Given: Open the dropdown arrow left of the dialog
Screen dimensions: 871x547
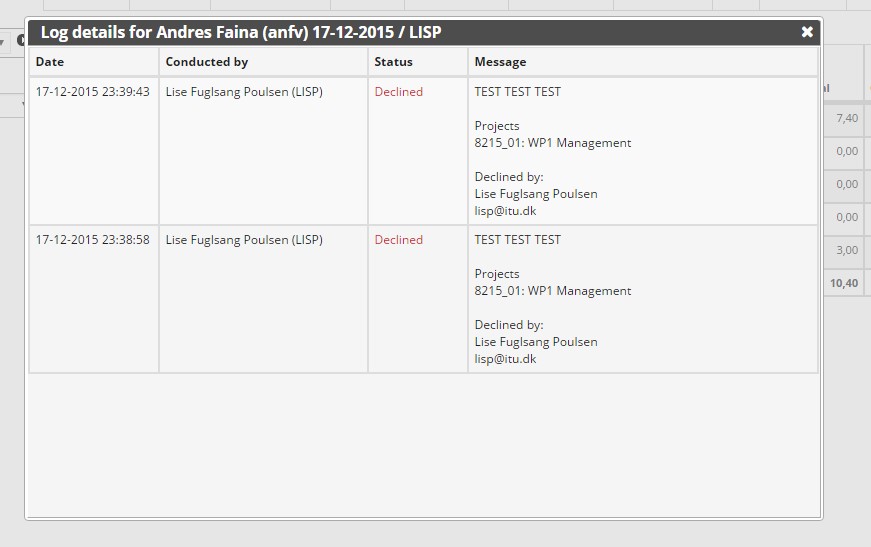Looking at the screenshot, I should click(x=3, y=42).
